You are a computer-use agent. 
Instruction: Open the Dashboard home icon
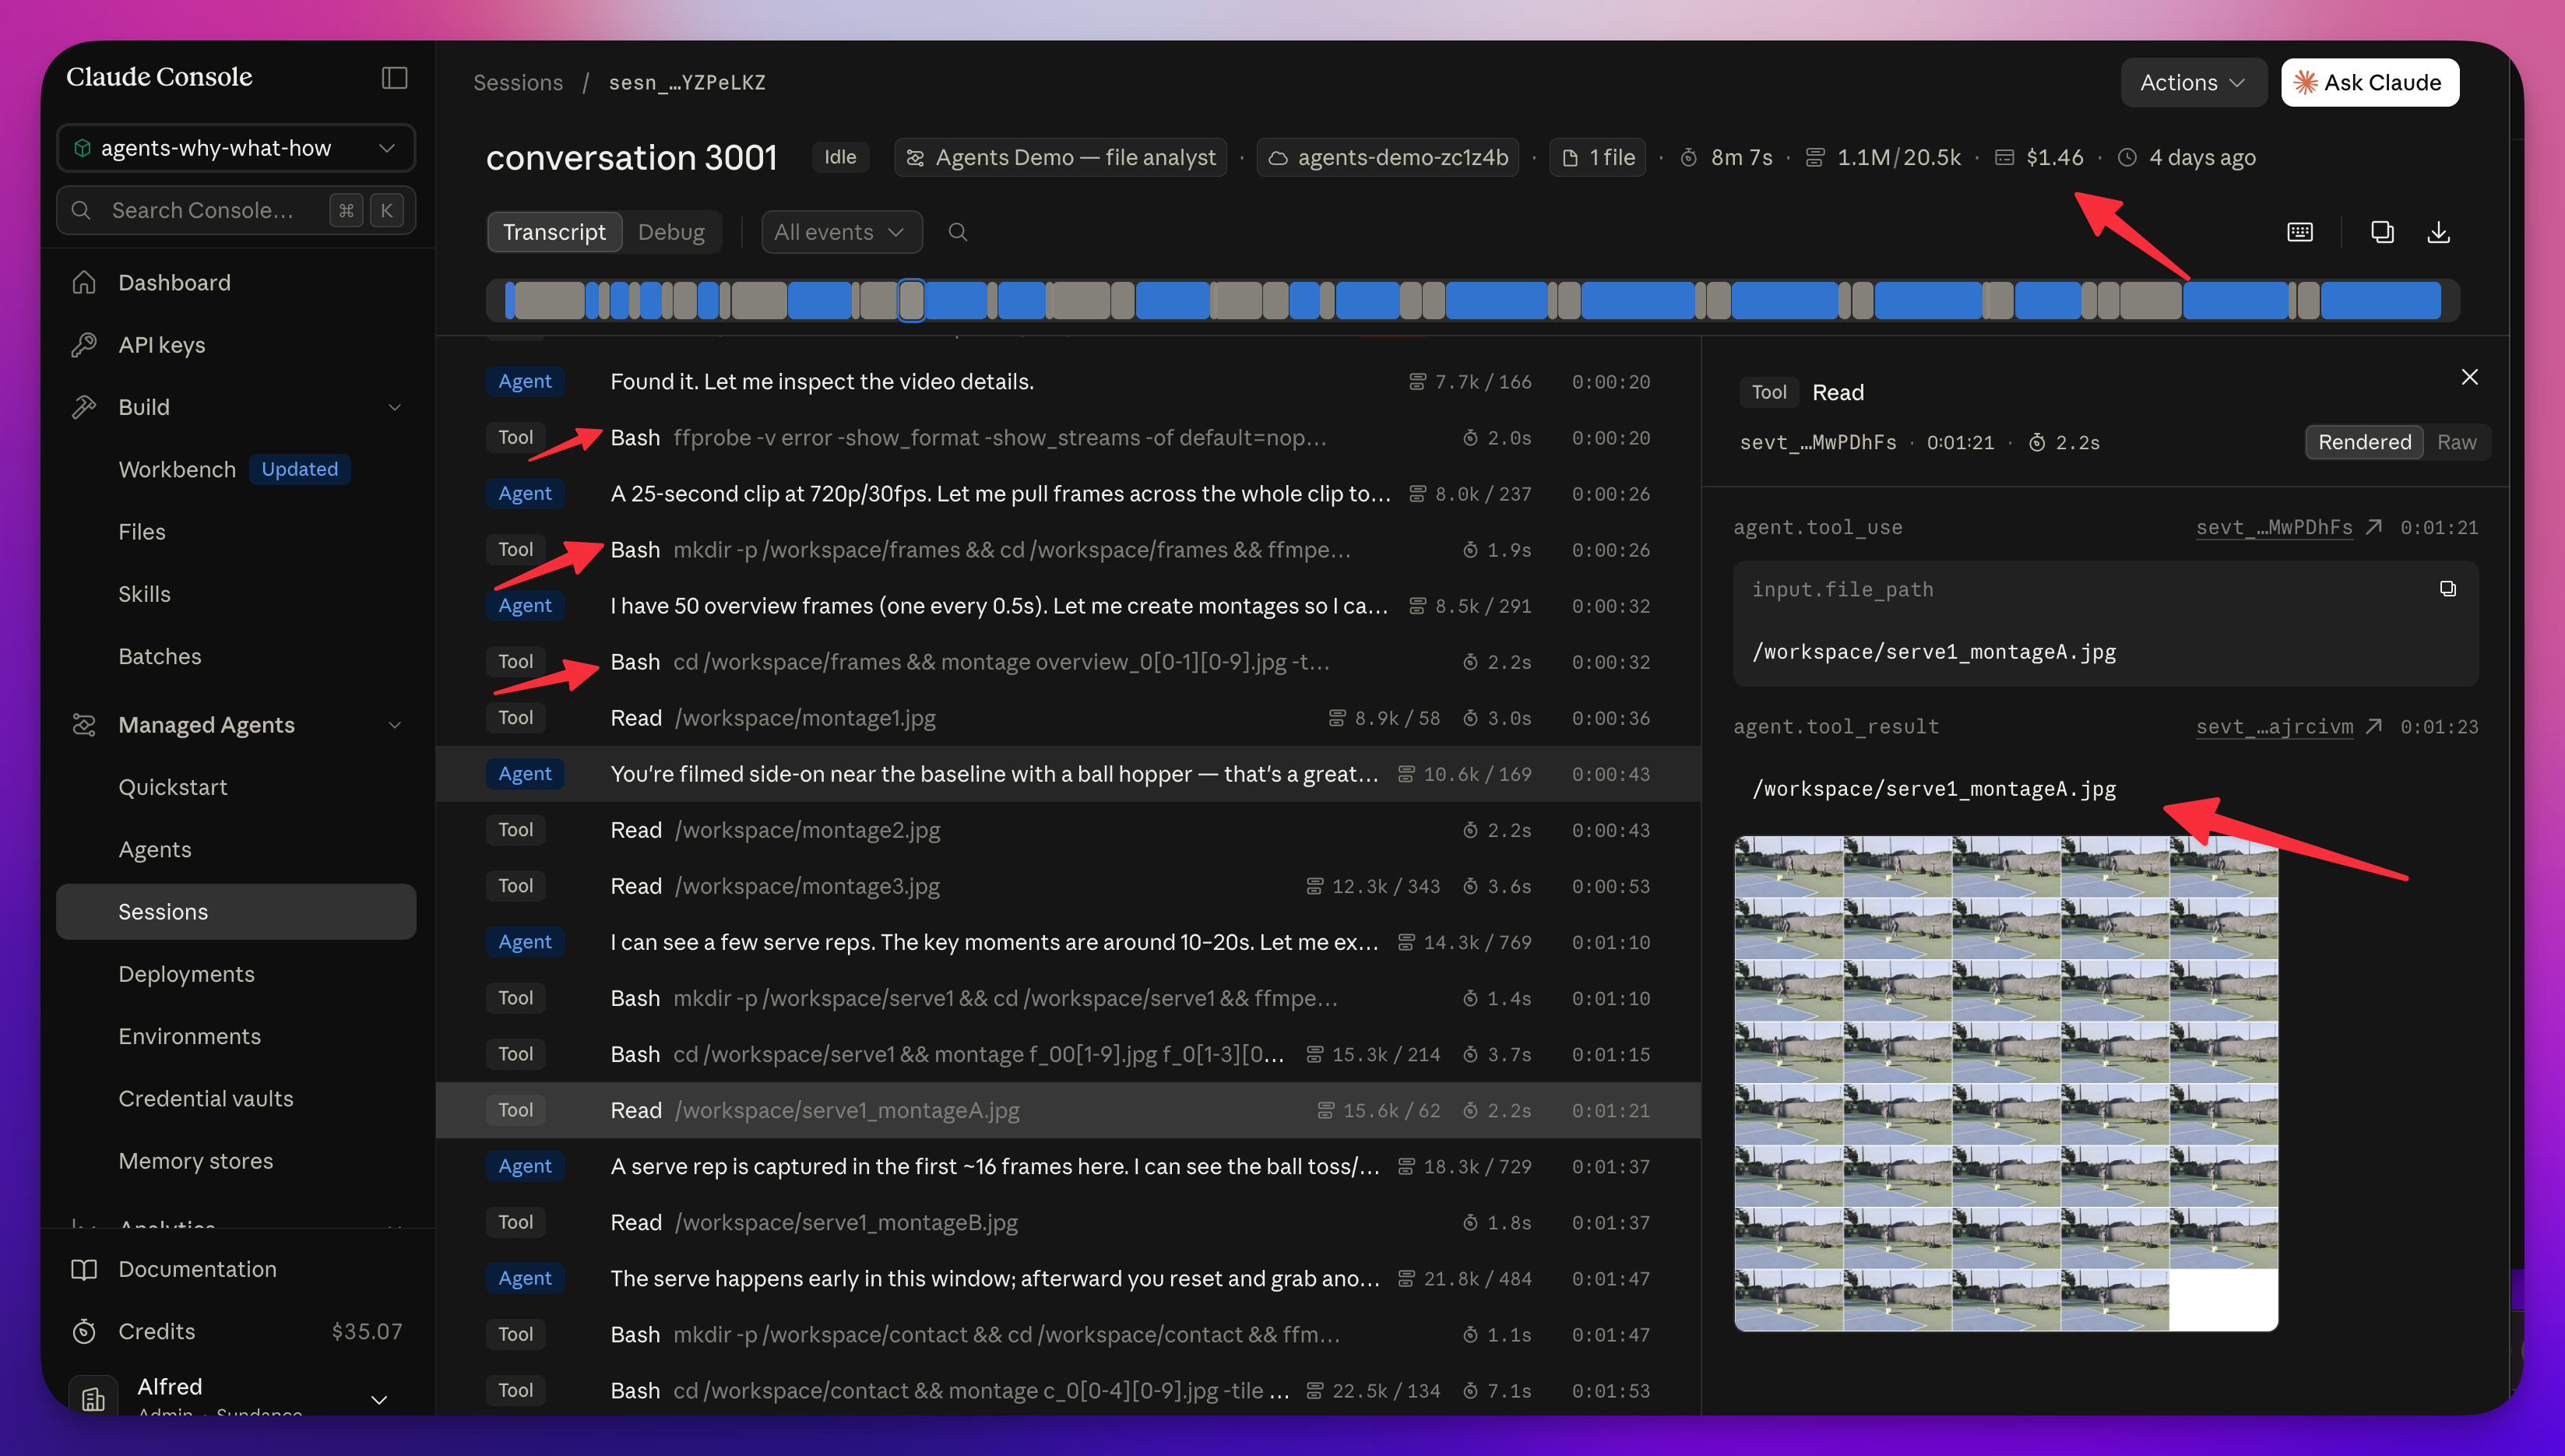(x=84, y=283)
